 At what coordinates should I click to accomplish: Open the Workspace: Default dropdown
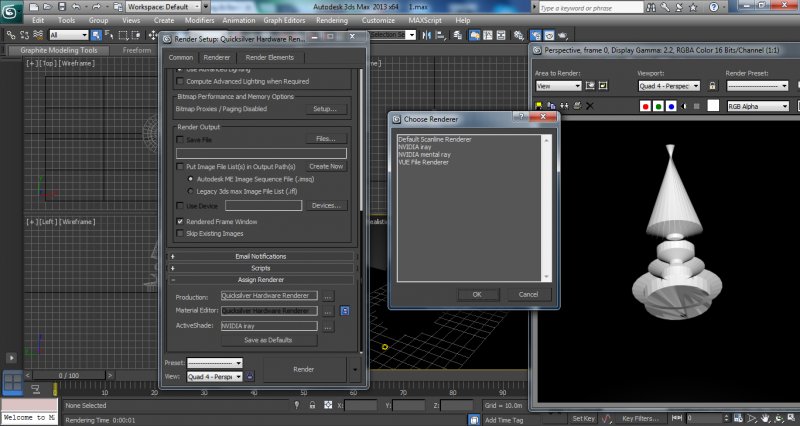pyautogui.click(x=164, y=7)
